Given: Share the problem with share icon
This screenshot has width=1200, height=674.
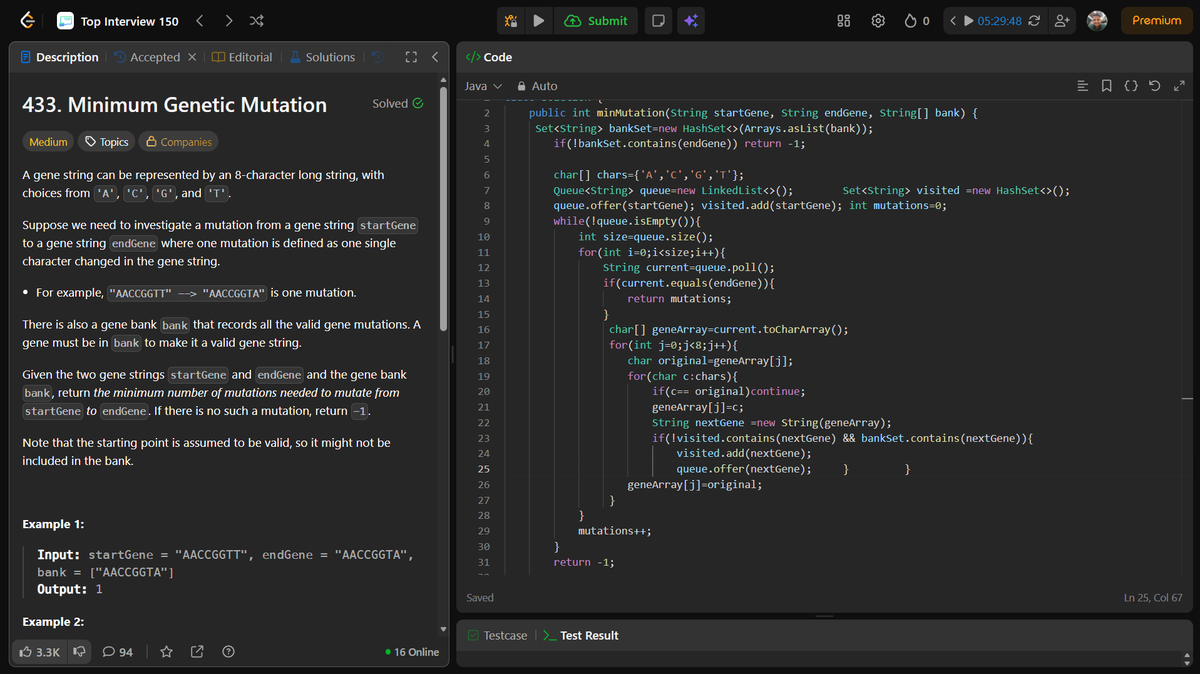Looking at the screenshot, I should [197, 652].
